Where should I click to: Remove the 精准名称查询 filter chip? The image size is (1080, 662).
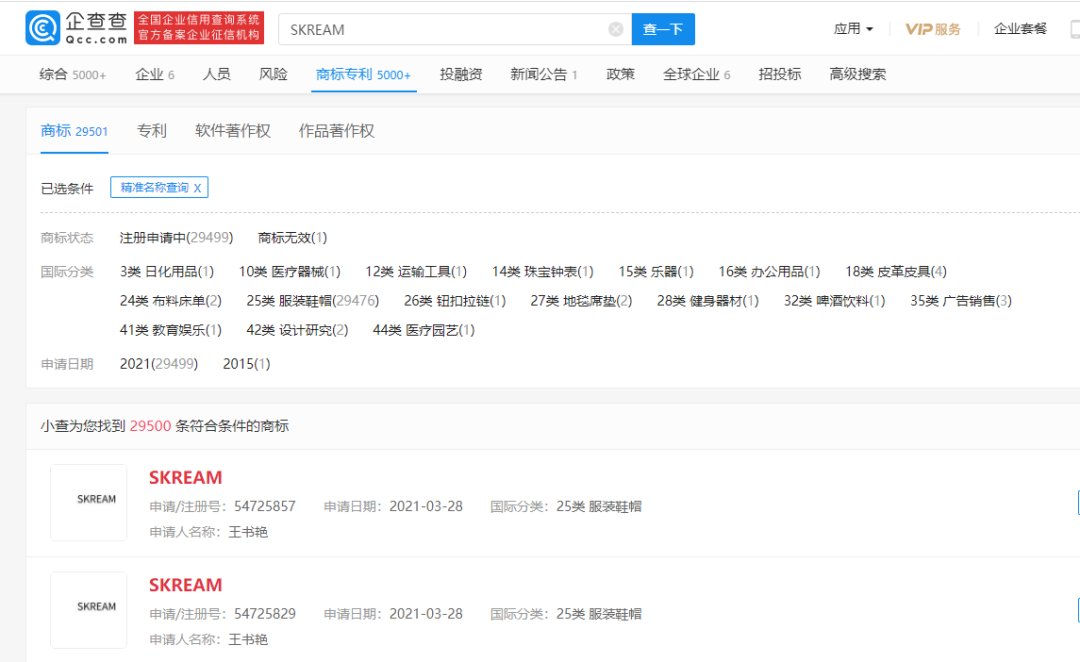[198, 187]
